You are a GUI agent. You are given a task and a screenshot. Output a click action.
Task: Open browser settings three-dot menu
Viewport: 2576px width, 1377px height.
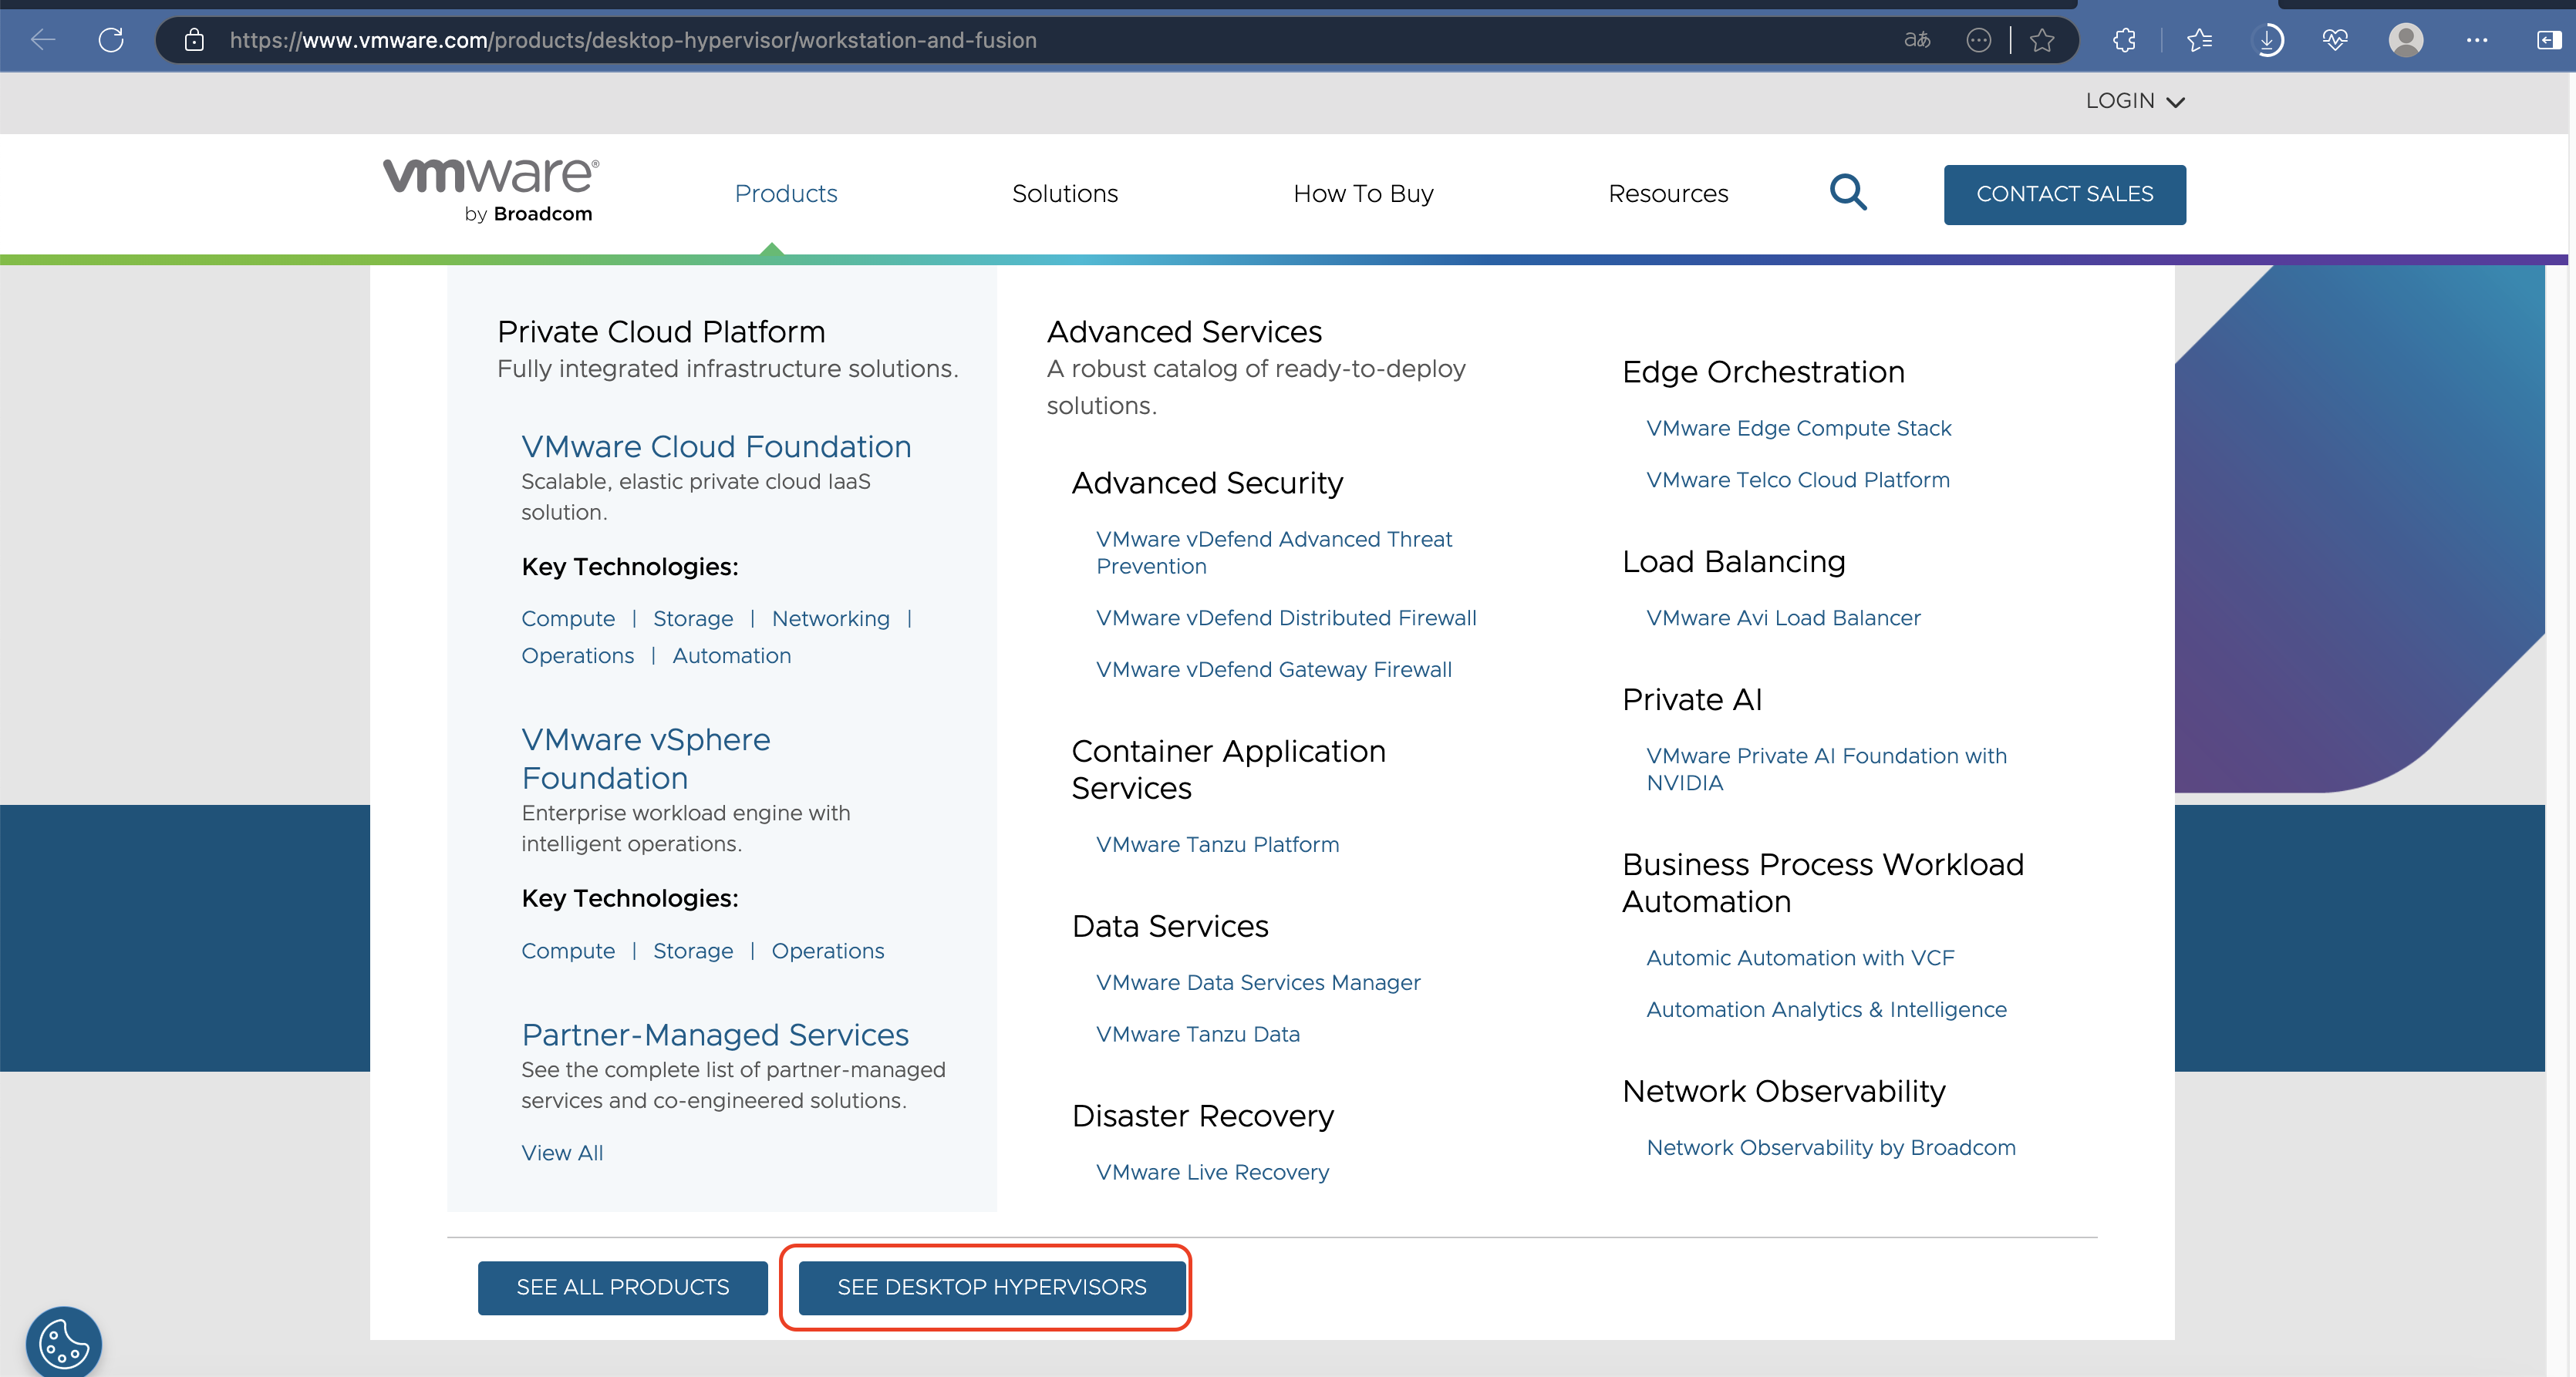(2477, 40)
